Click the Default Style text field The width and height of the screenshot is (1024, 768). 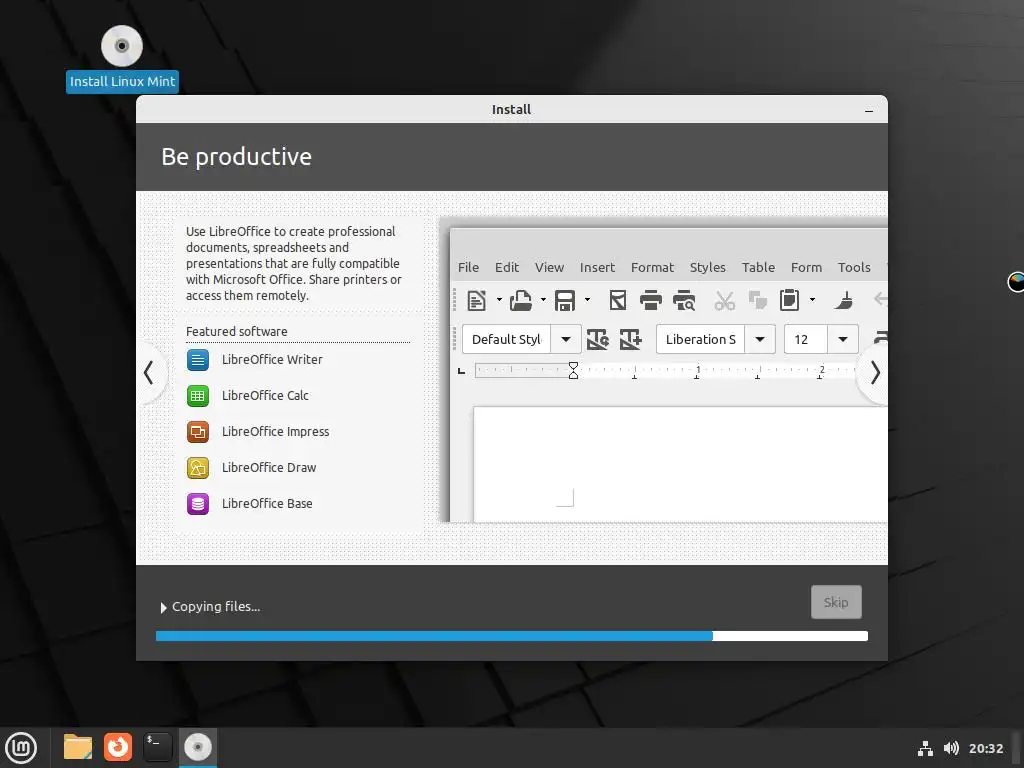pos(507,340)
